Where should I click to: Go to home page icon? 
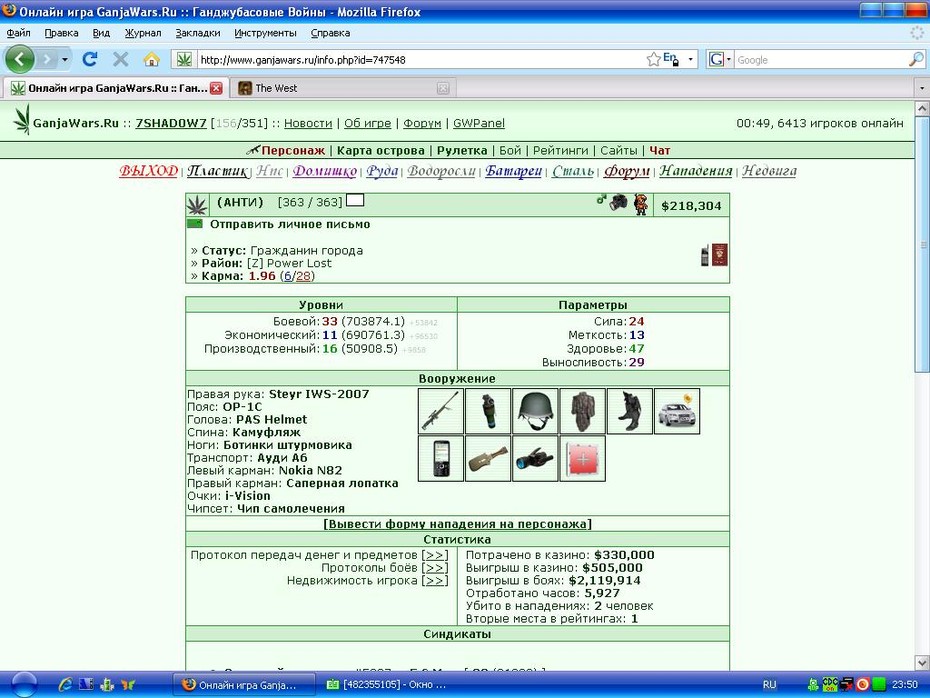coord(152,59)
